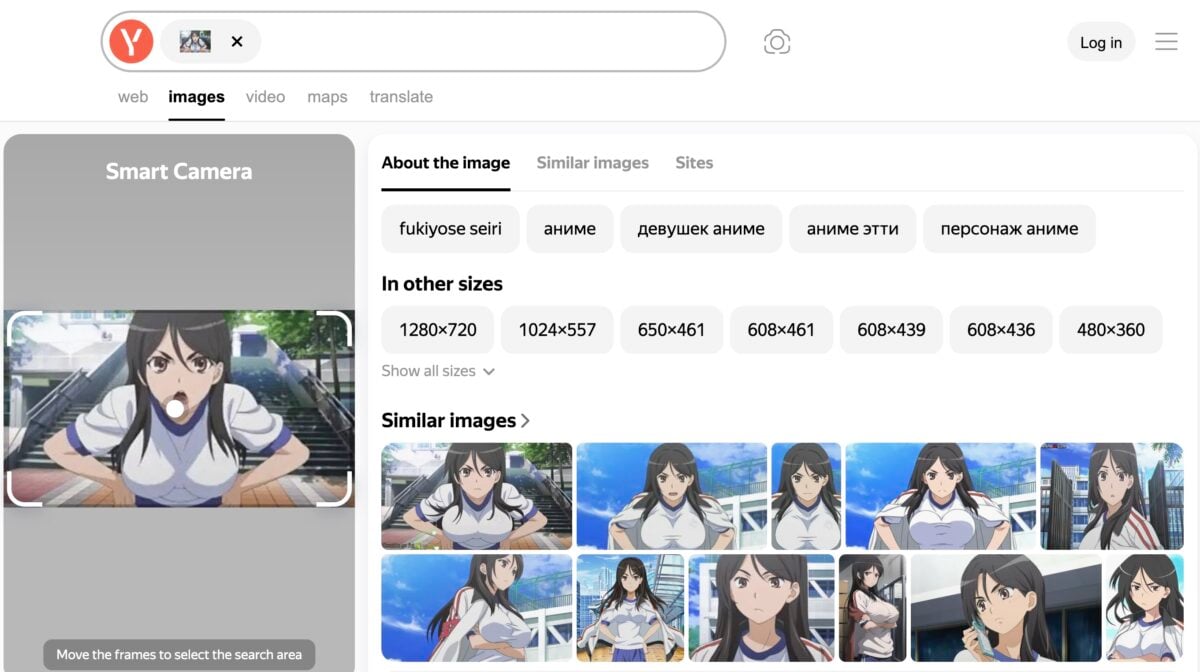
Task: Click the "аниме" suggestion tag
Action: click(569, 228)
